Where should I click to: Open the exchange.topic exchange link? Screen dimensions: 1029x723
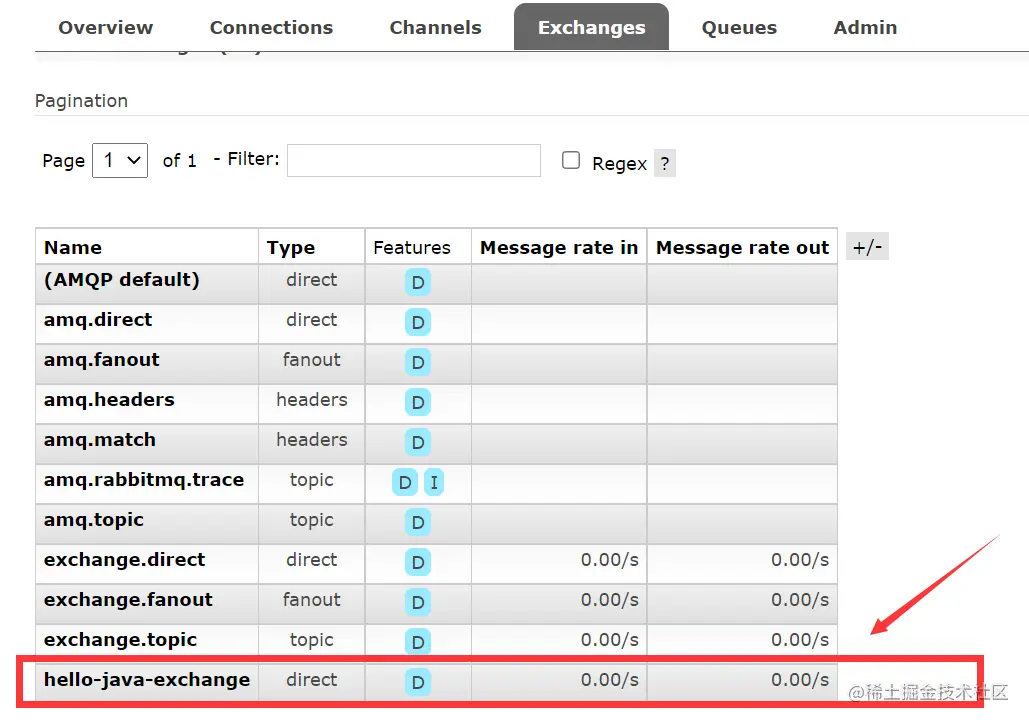(x=120, y=640)
